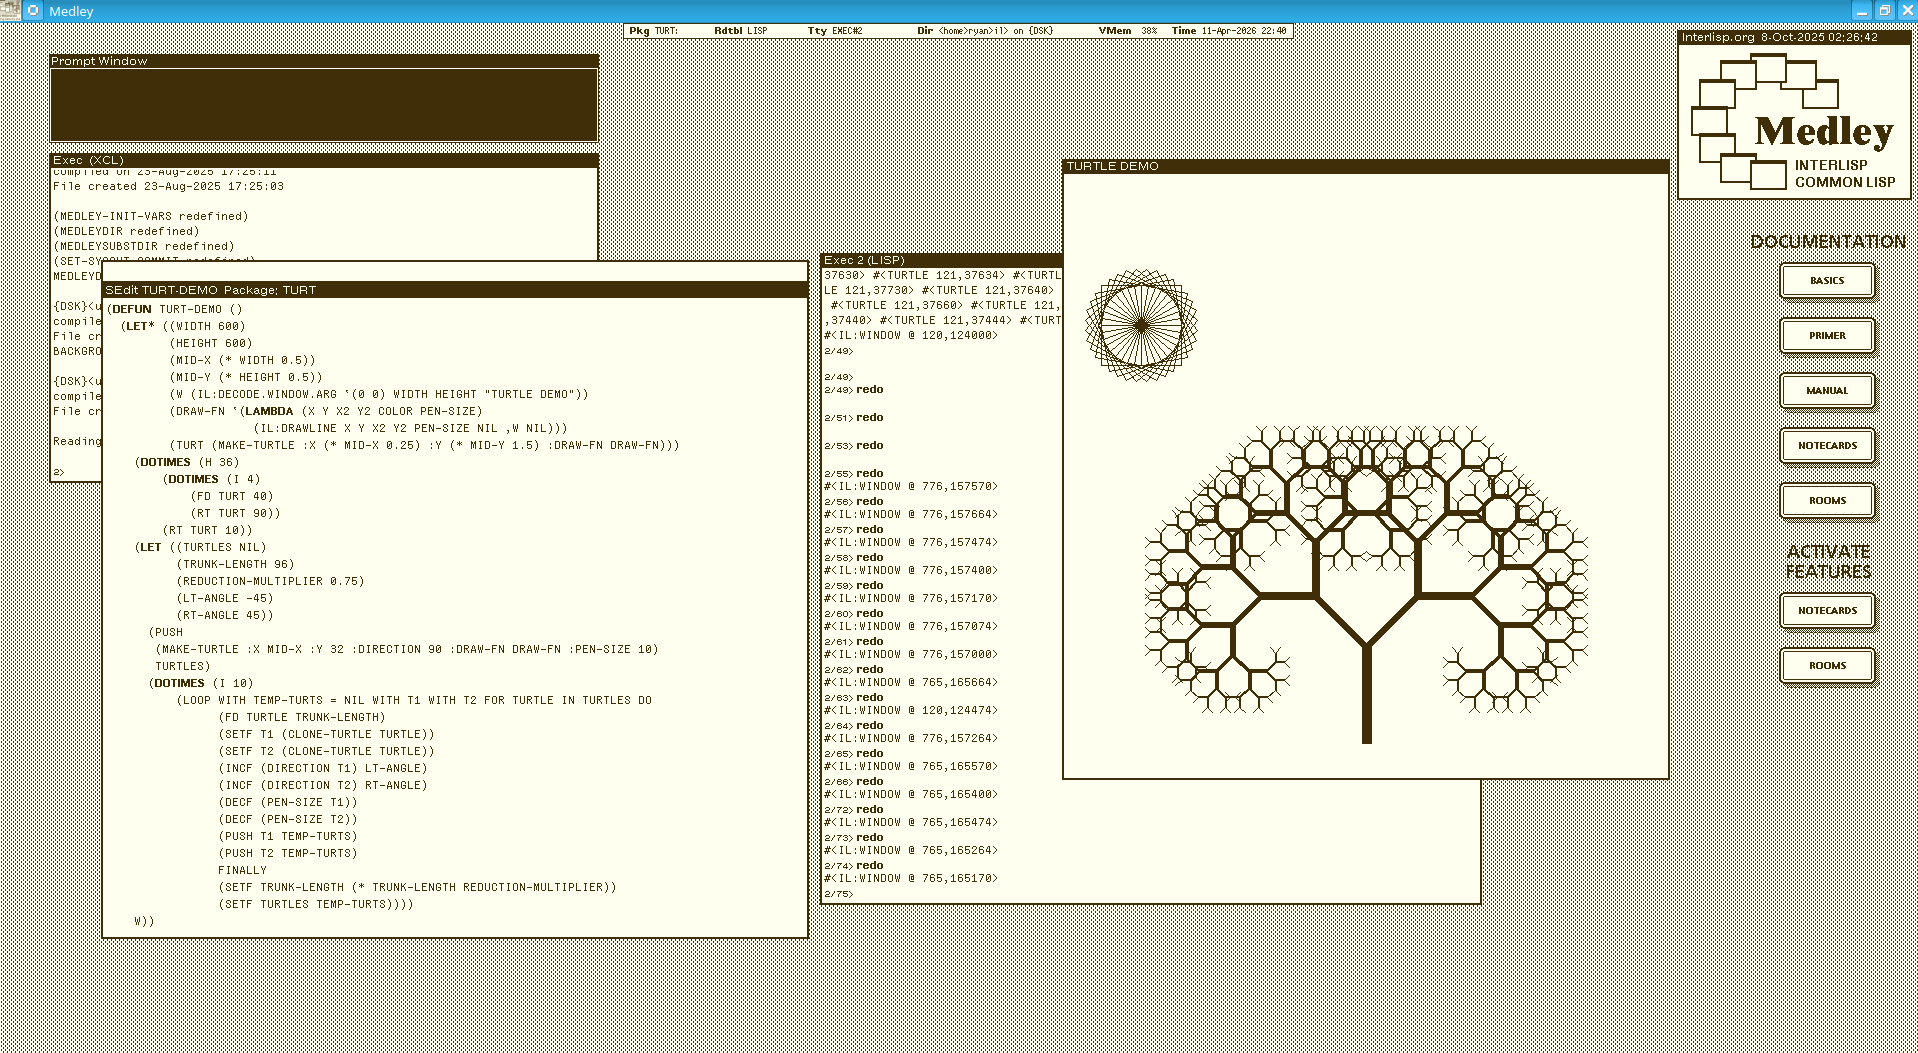Activate the NOTECARDS feature
This screenshot has height=1053, width=1918.
pos(1826,611)
